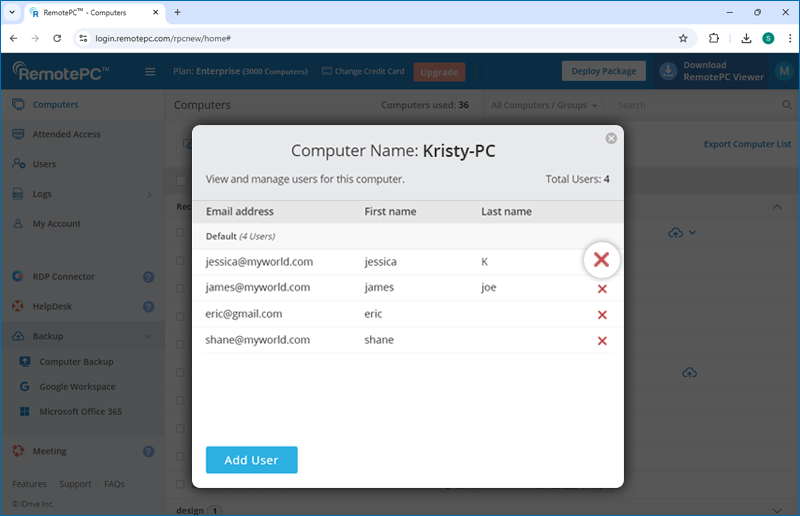
Task: Open the All Computers / Groups dropdown
Action: 544,105
